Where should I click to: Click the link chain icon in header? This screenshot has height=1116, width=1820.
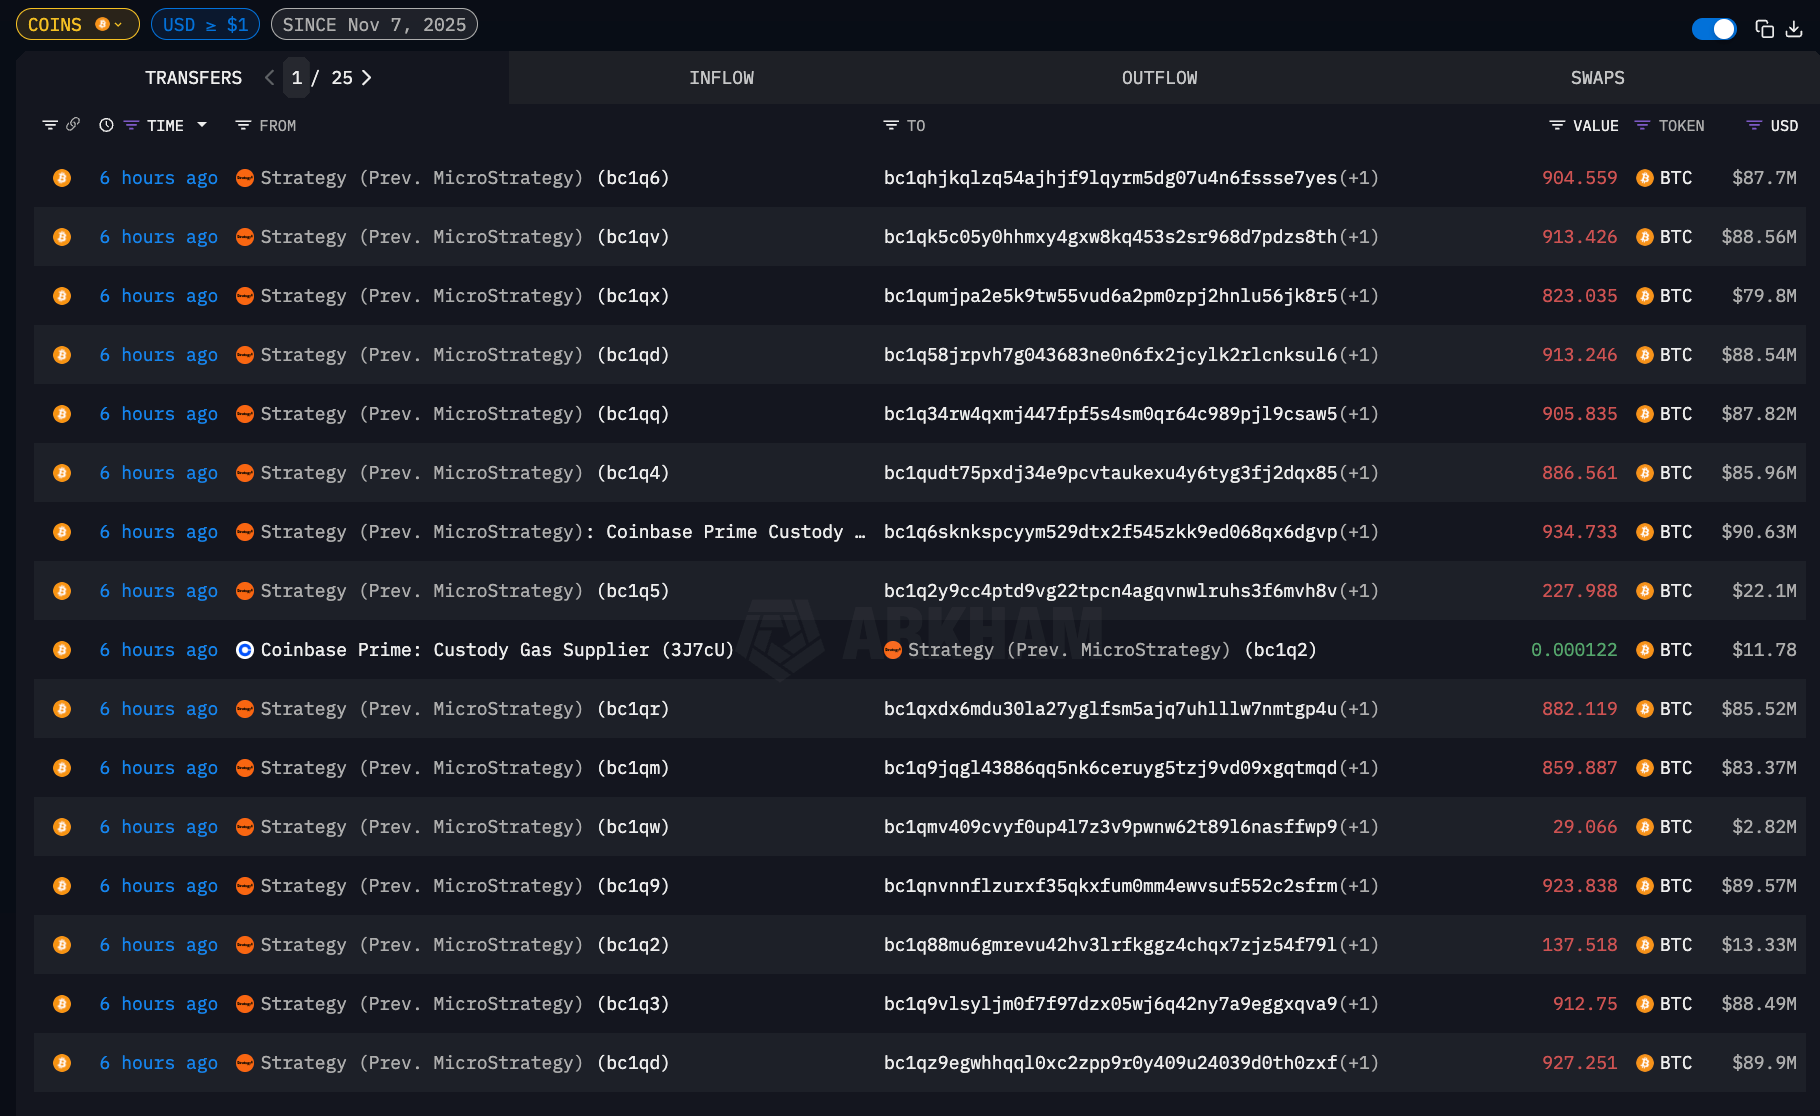click(x=73, y=125)
